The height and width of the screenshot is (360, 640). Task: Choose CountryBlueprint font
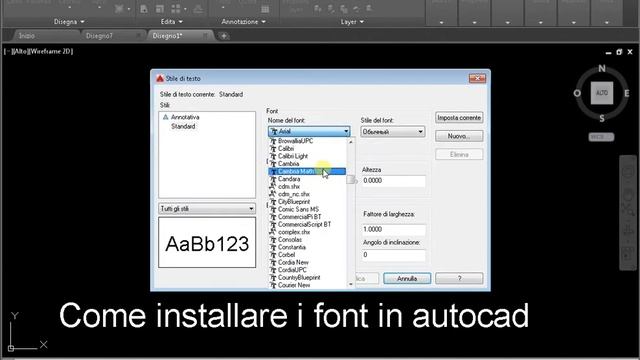(x=307, y=278)
